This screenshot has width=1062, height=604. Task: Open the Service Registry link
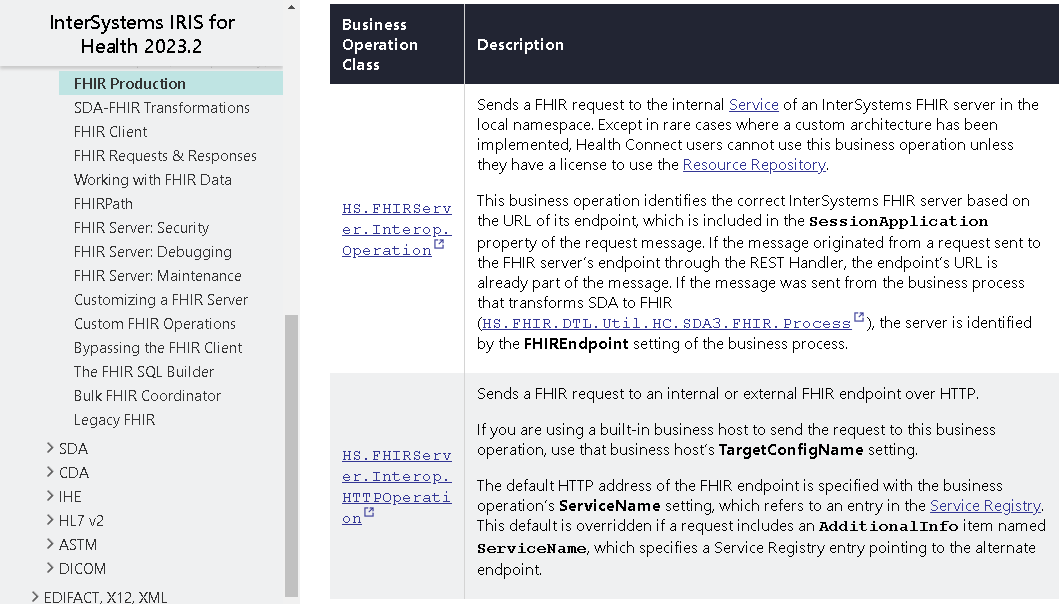pyautogui.click(x=985, y=506)
